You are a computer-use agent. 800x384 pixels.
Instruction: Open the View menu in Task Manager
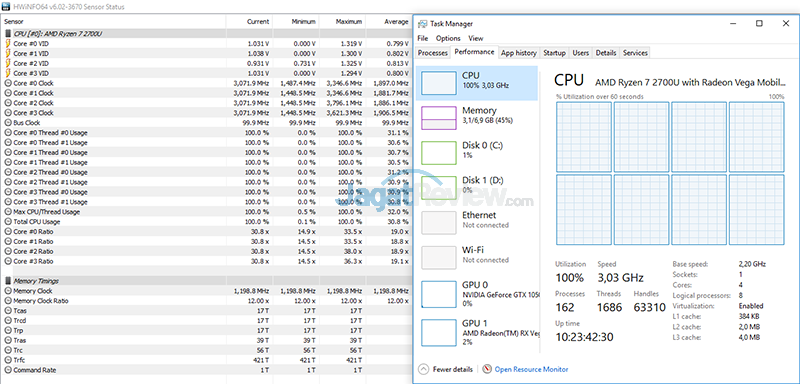point(476,38)
